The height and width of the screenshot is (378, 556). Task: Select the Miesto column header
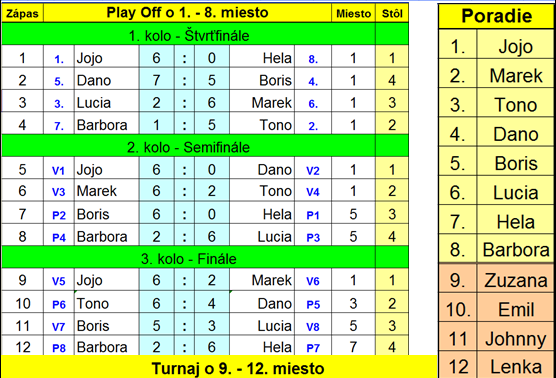[353, 13]
